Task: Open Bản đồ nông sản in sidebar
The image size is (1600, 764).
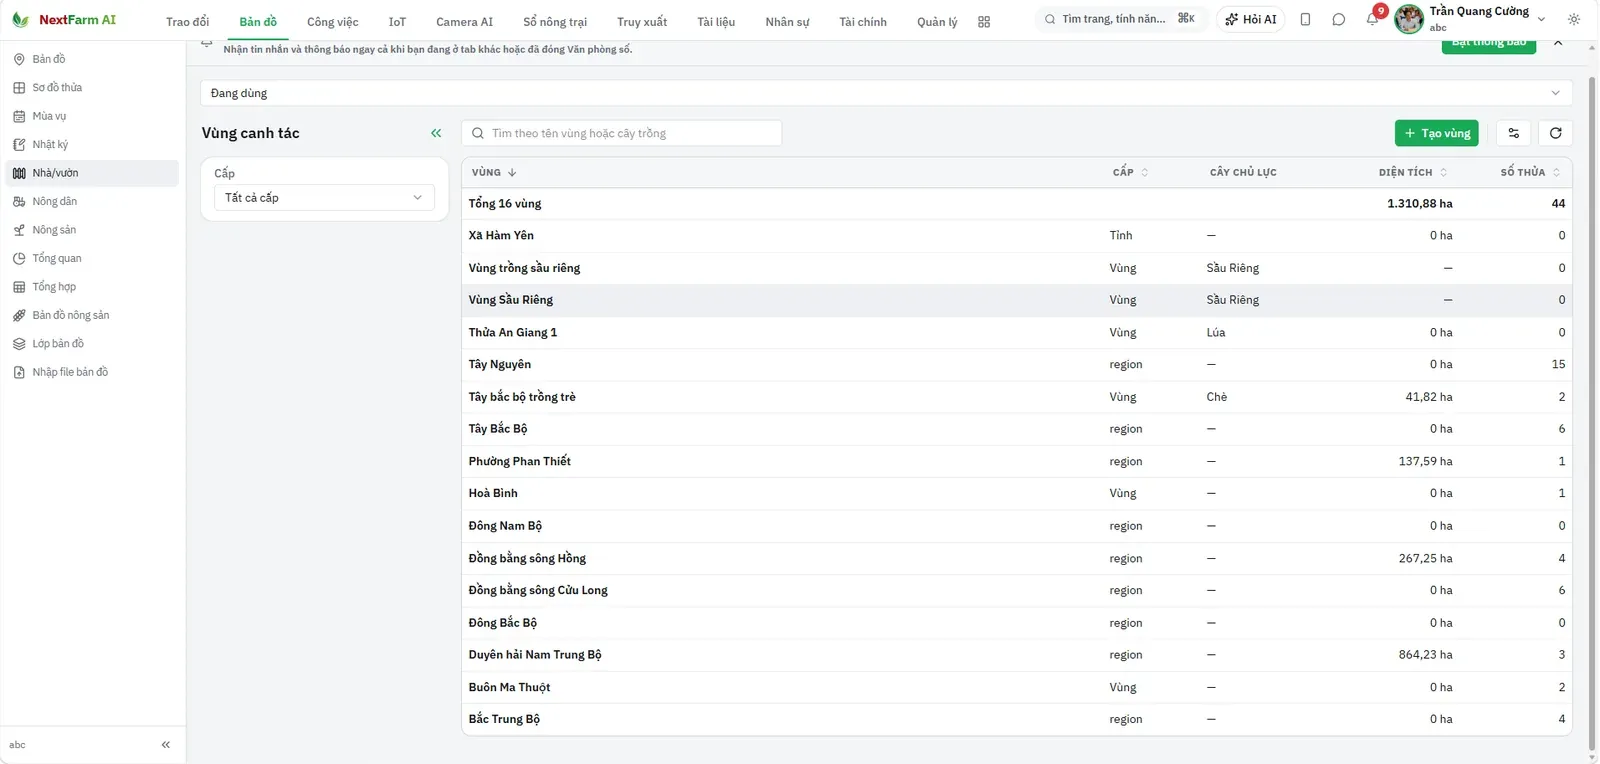Action: 92,315
